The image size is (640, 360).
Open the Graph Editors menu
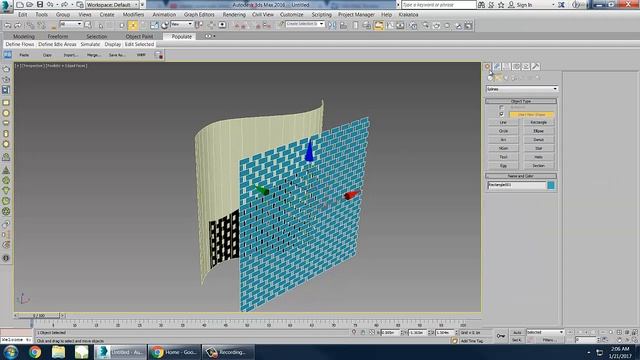(199, 14)
